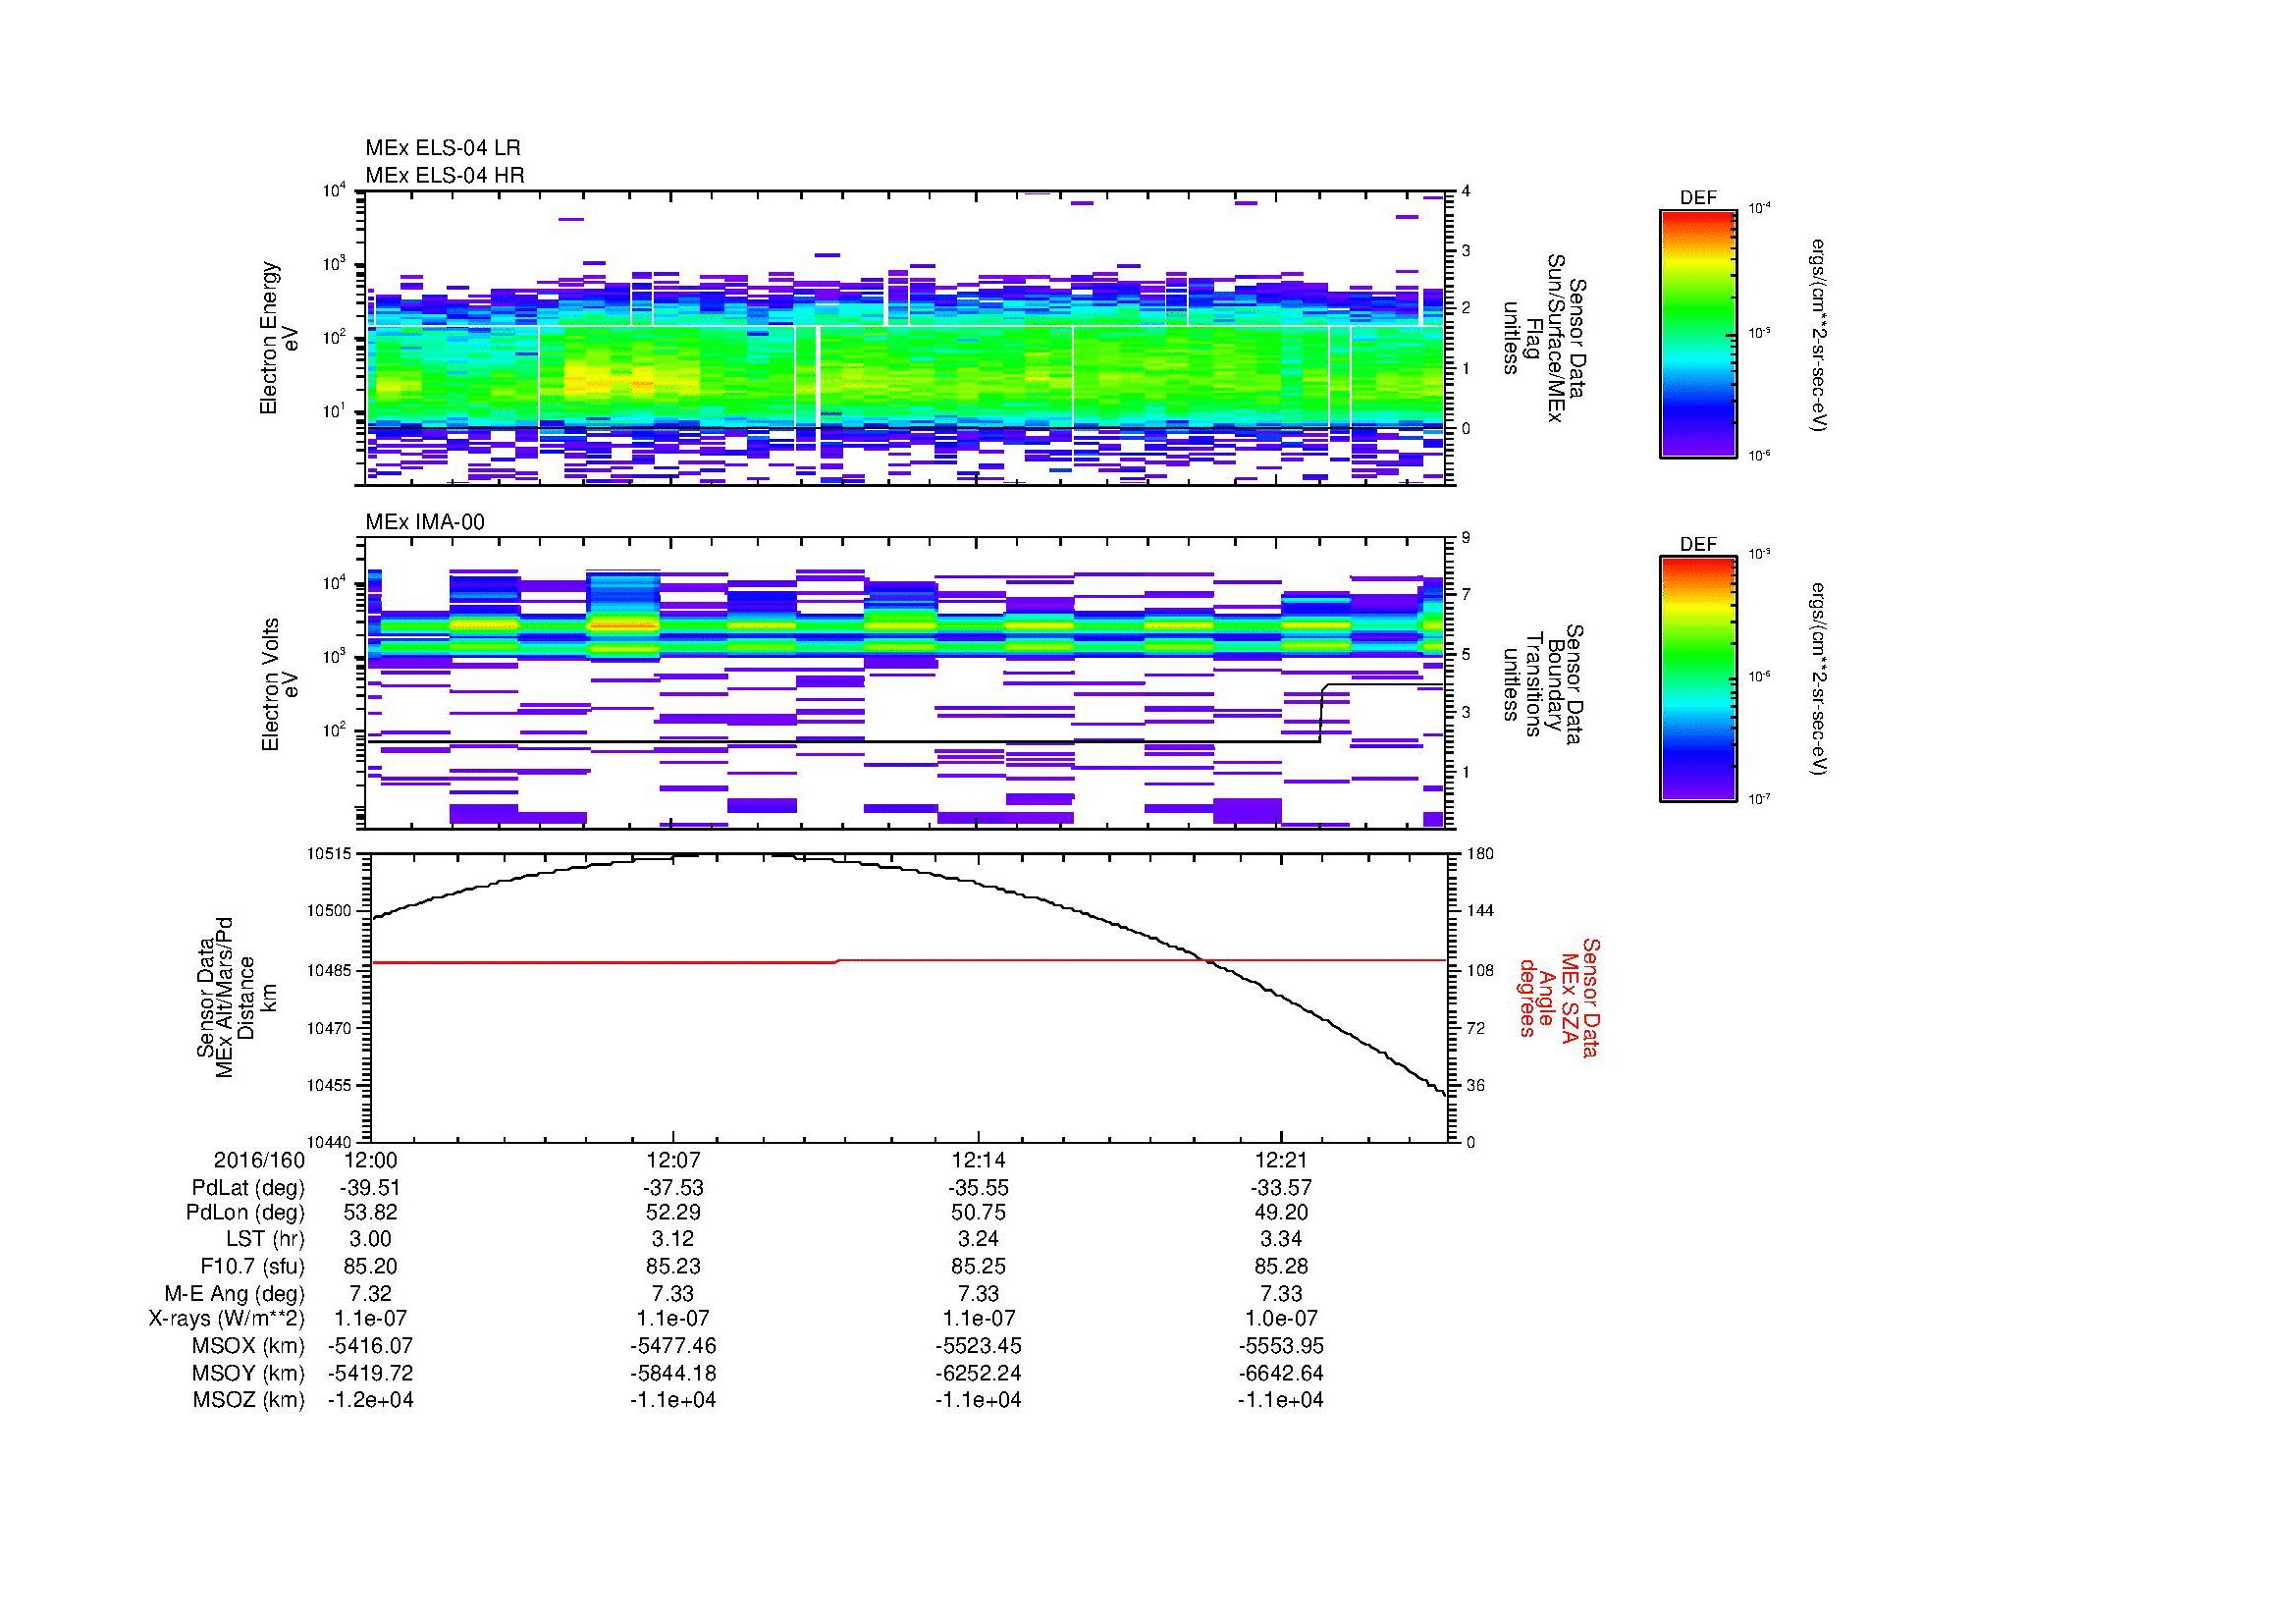Select the 'PdLat (deg)' row label
Viewport: 2296px width, 1623px height.
(248, 1189)
